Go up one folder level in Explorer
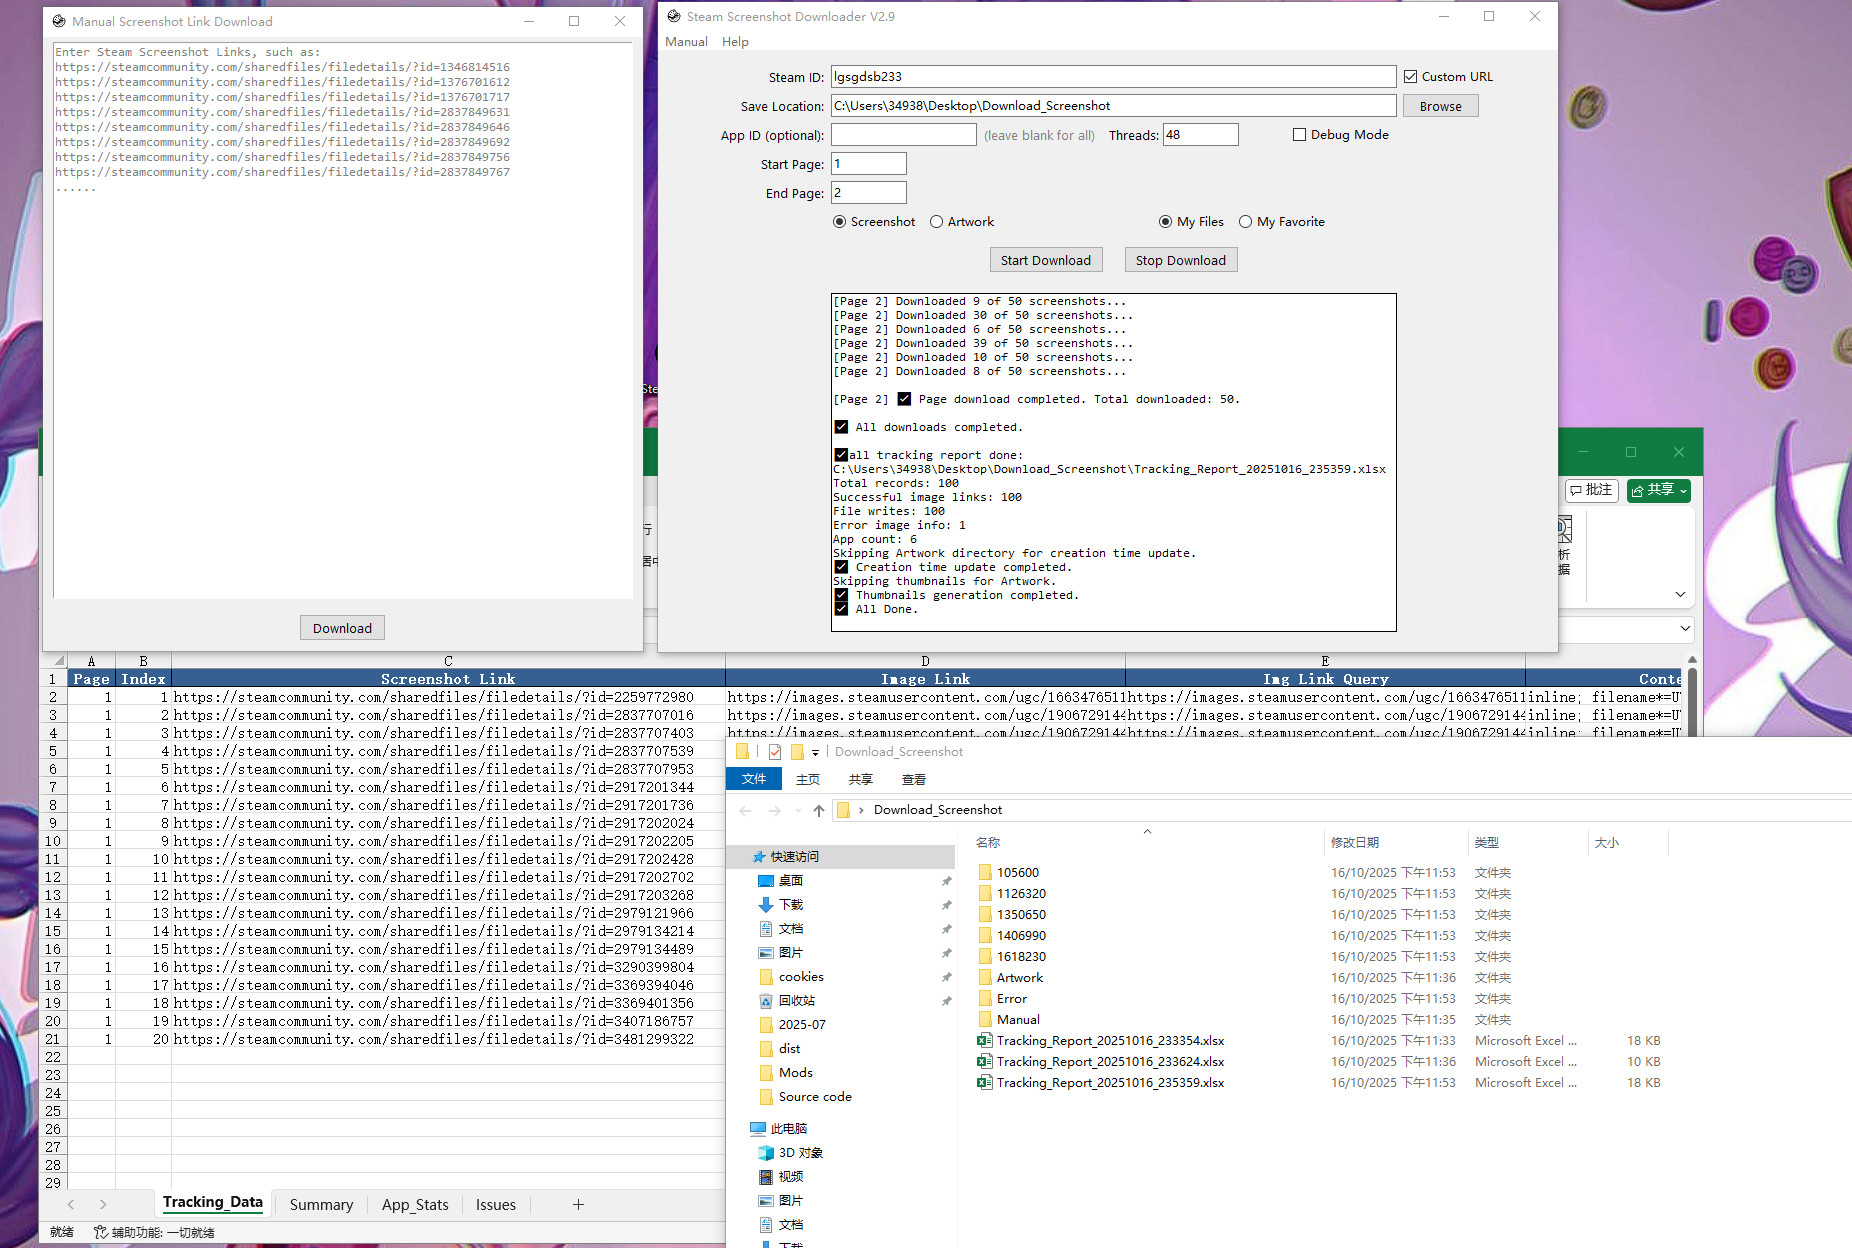Viewport: 1852px width, 1248px height. [818, 810]
